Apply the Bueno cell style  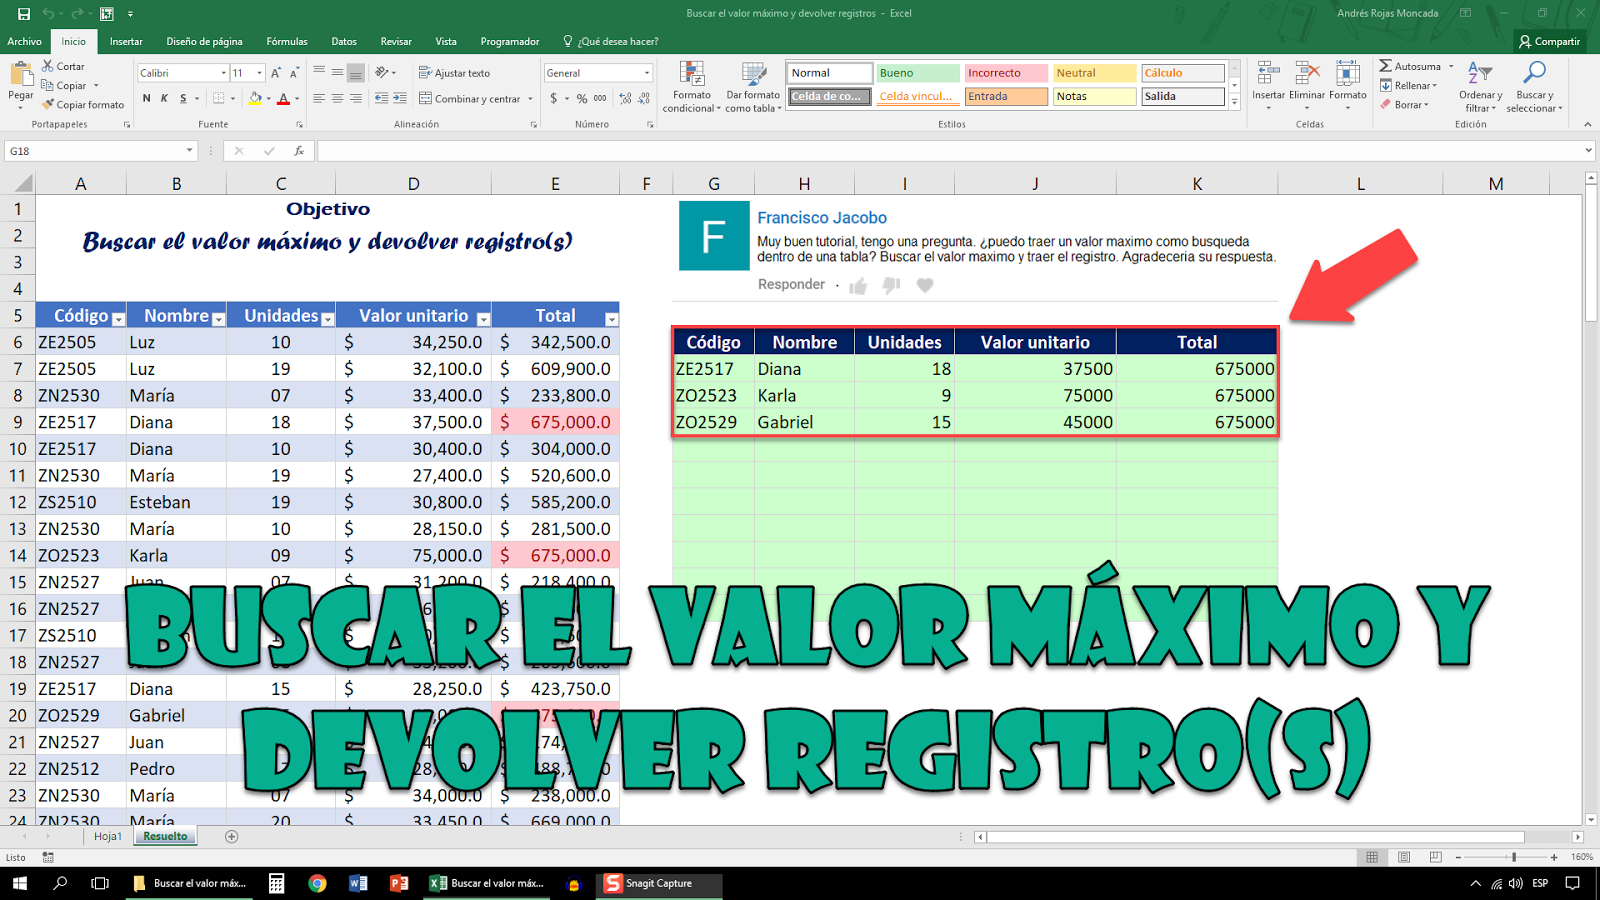pos(916,72)
